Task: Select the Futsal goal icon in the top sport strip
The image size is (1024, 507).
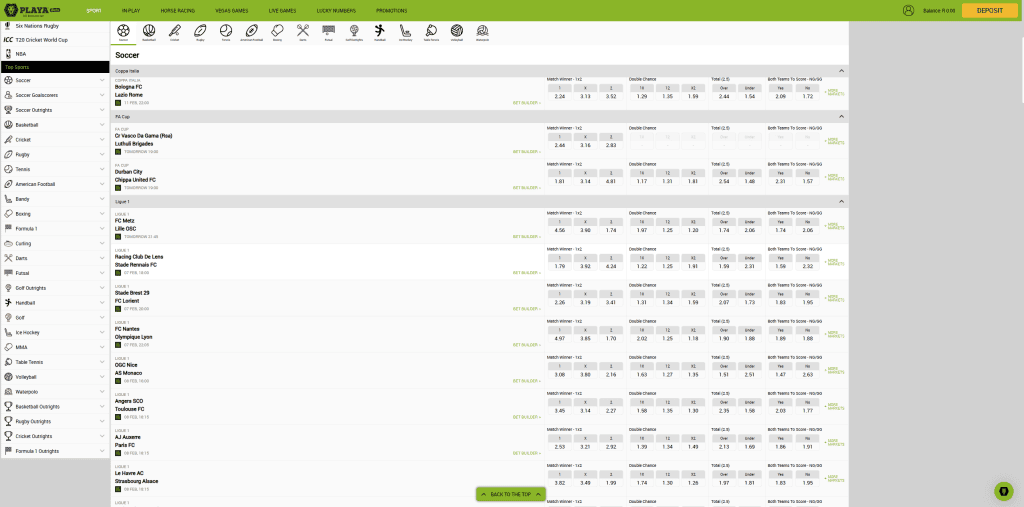Action: pos(328,30)
